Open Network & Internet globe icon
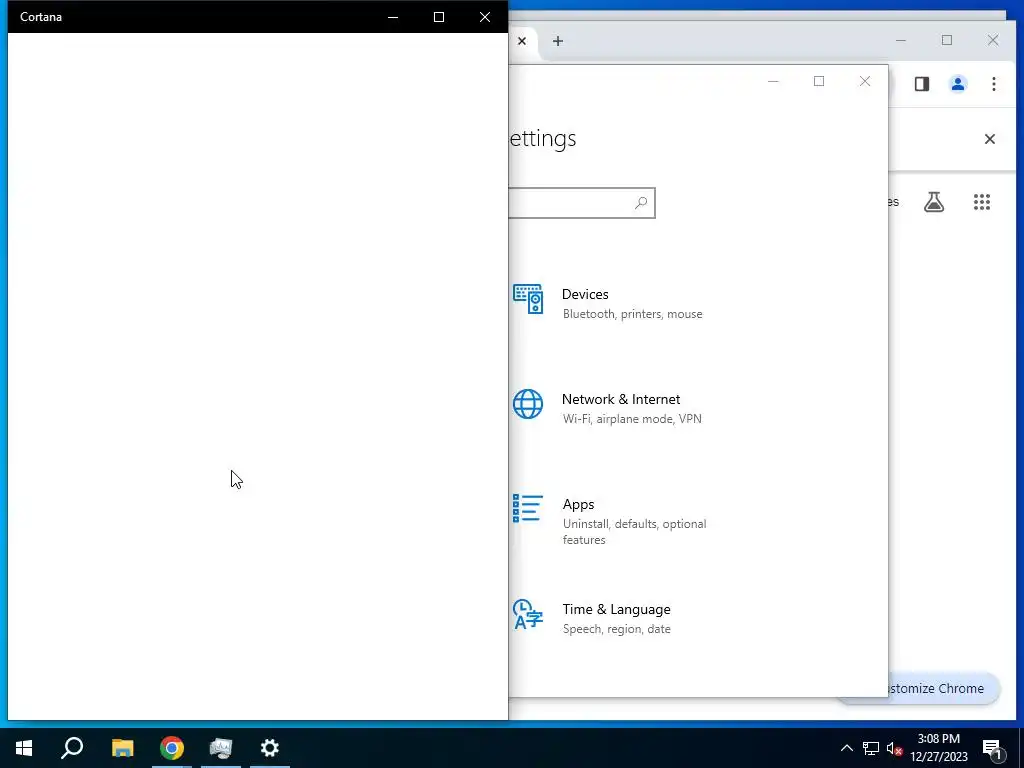 528,404
